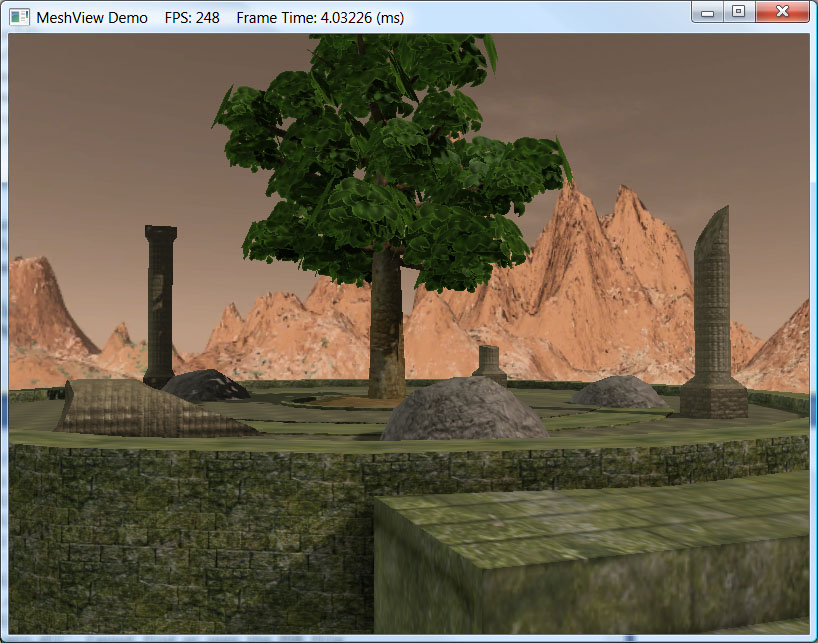
Task: Click the MeshView Demo application icon
Action: point(20,17)
